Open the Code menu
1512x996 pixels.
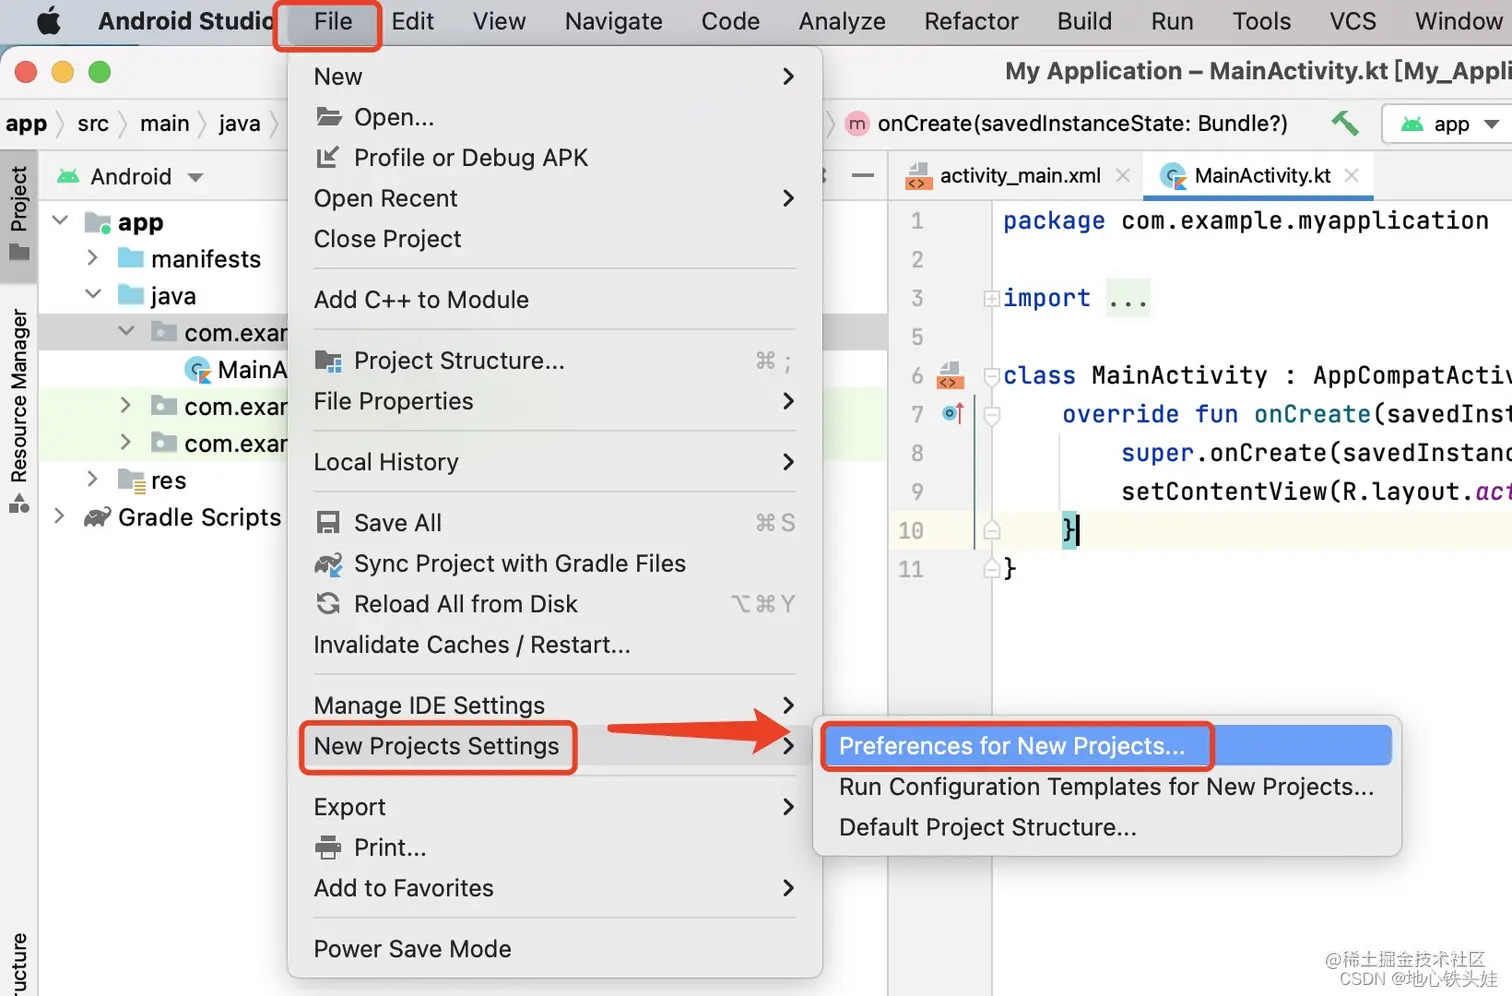730,21
